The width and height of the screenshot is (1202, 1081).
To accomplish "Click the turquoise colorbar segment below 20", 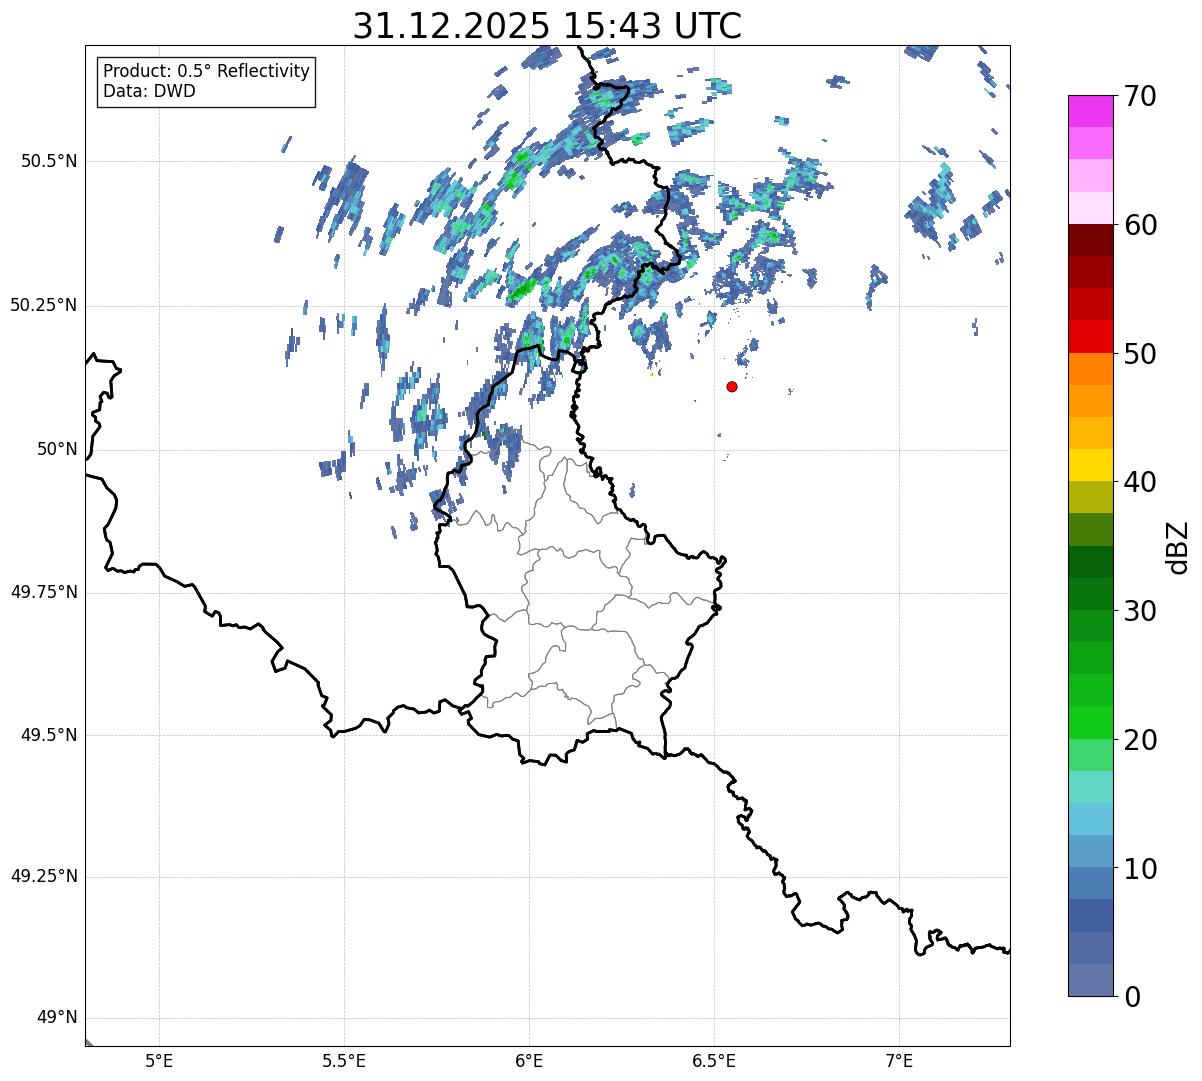I will click(x=1091, y=787).
